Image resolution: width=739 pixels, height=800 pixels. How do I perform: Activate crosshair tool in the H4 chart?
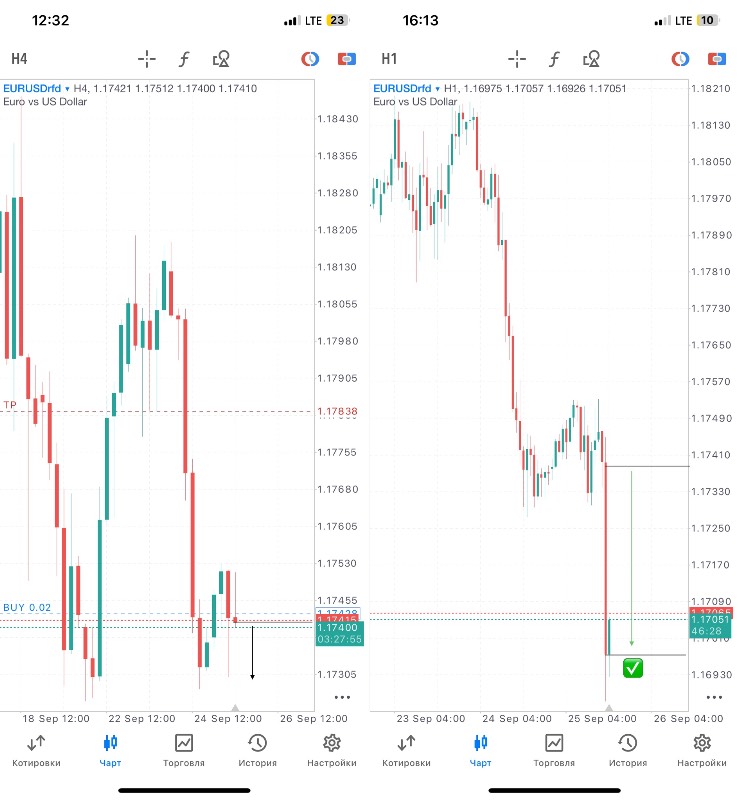click(147, 58)
